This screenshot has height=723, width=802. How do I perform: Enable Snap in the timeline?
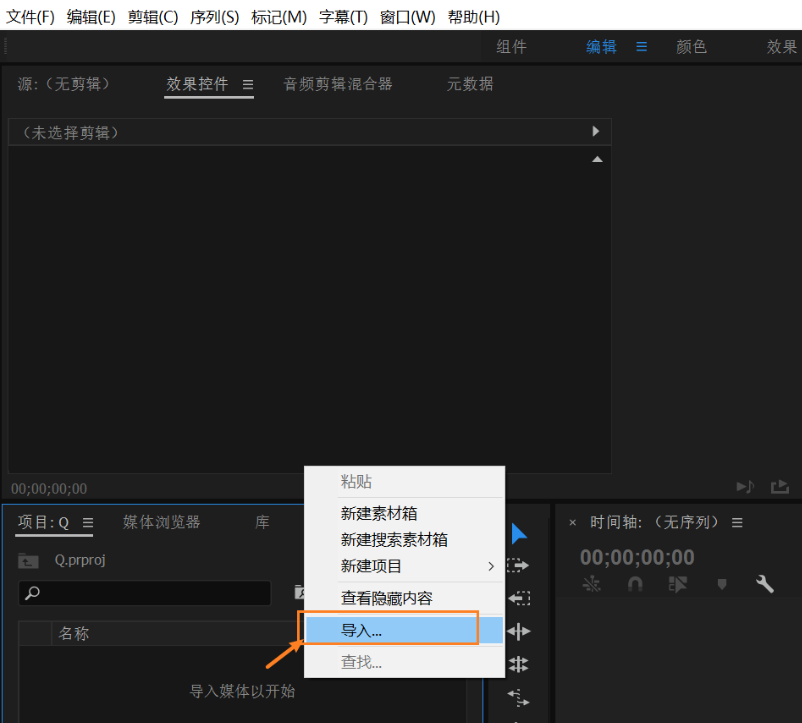(635, 584)
